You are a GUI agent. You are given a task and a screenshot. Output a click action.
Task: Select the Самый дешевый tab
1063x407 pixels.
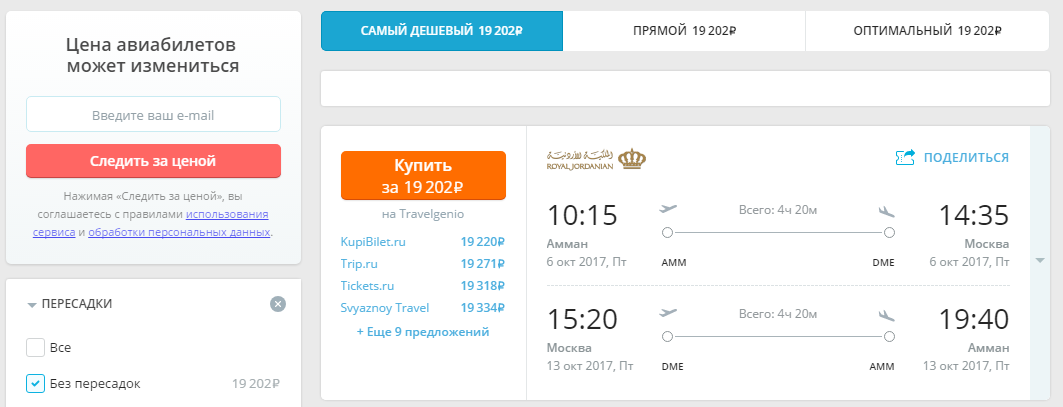(442, 31)
